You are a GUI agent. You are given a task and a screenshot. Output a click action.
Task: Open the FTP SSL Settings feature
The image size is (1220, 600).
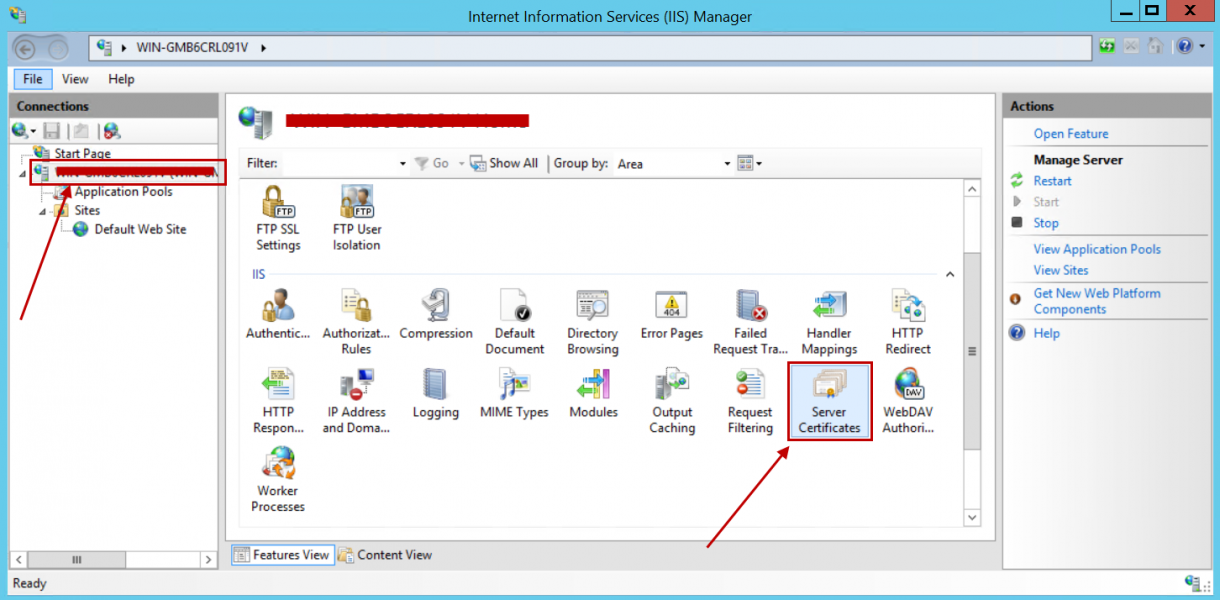point(278,218)
